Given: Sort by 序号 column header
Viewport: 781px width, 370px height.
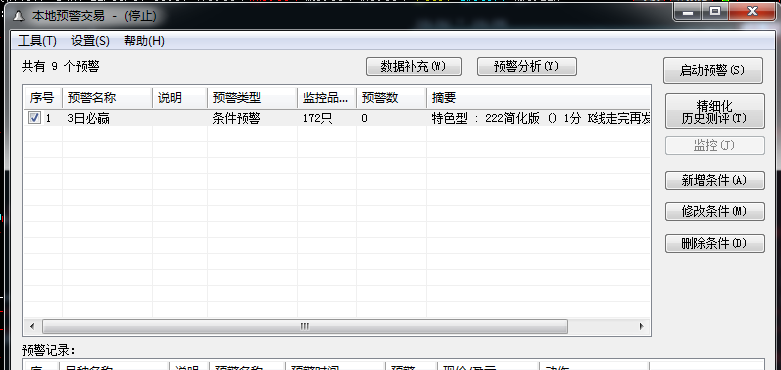Looking at the screenshot, I should point(43,98).
